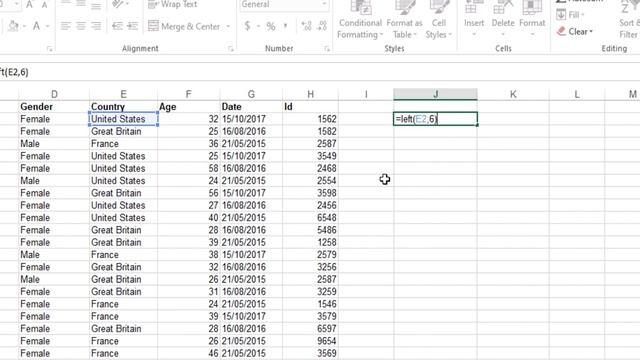Select column L header

pos(577,94)
